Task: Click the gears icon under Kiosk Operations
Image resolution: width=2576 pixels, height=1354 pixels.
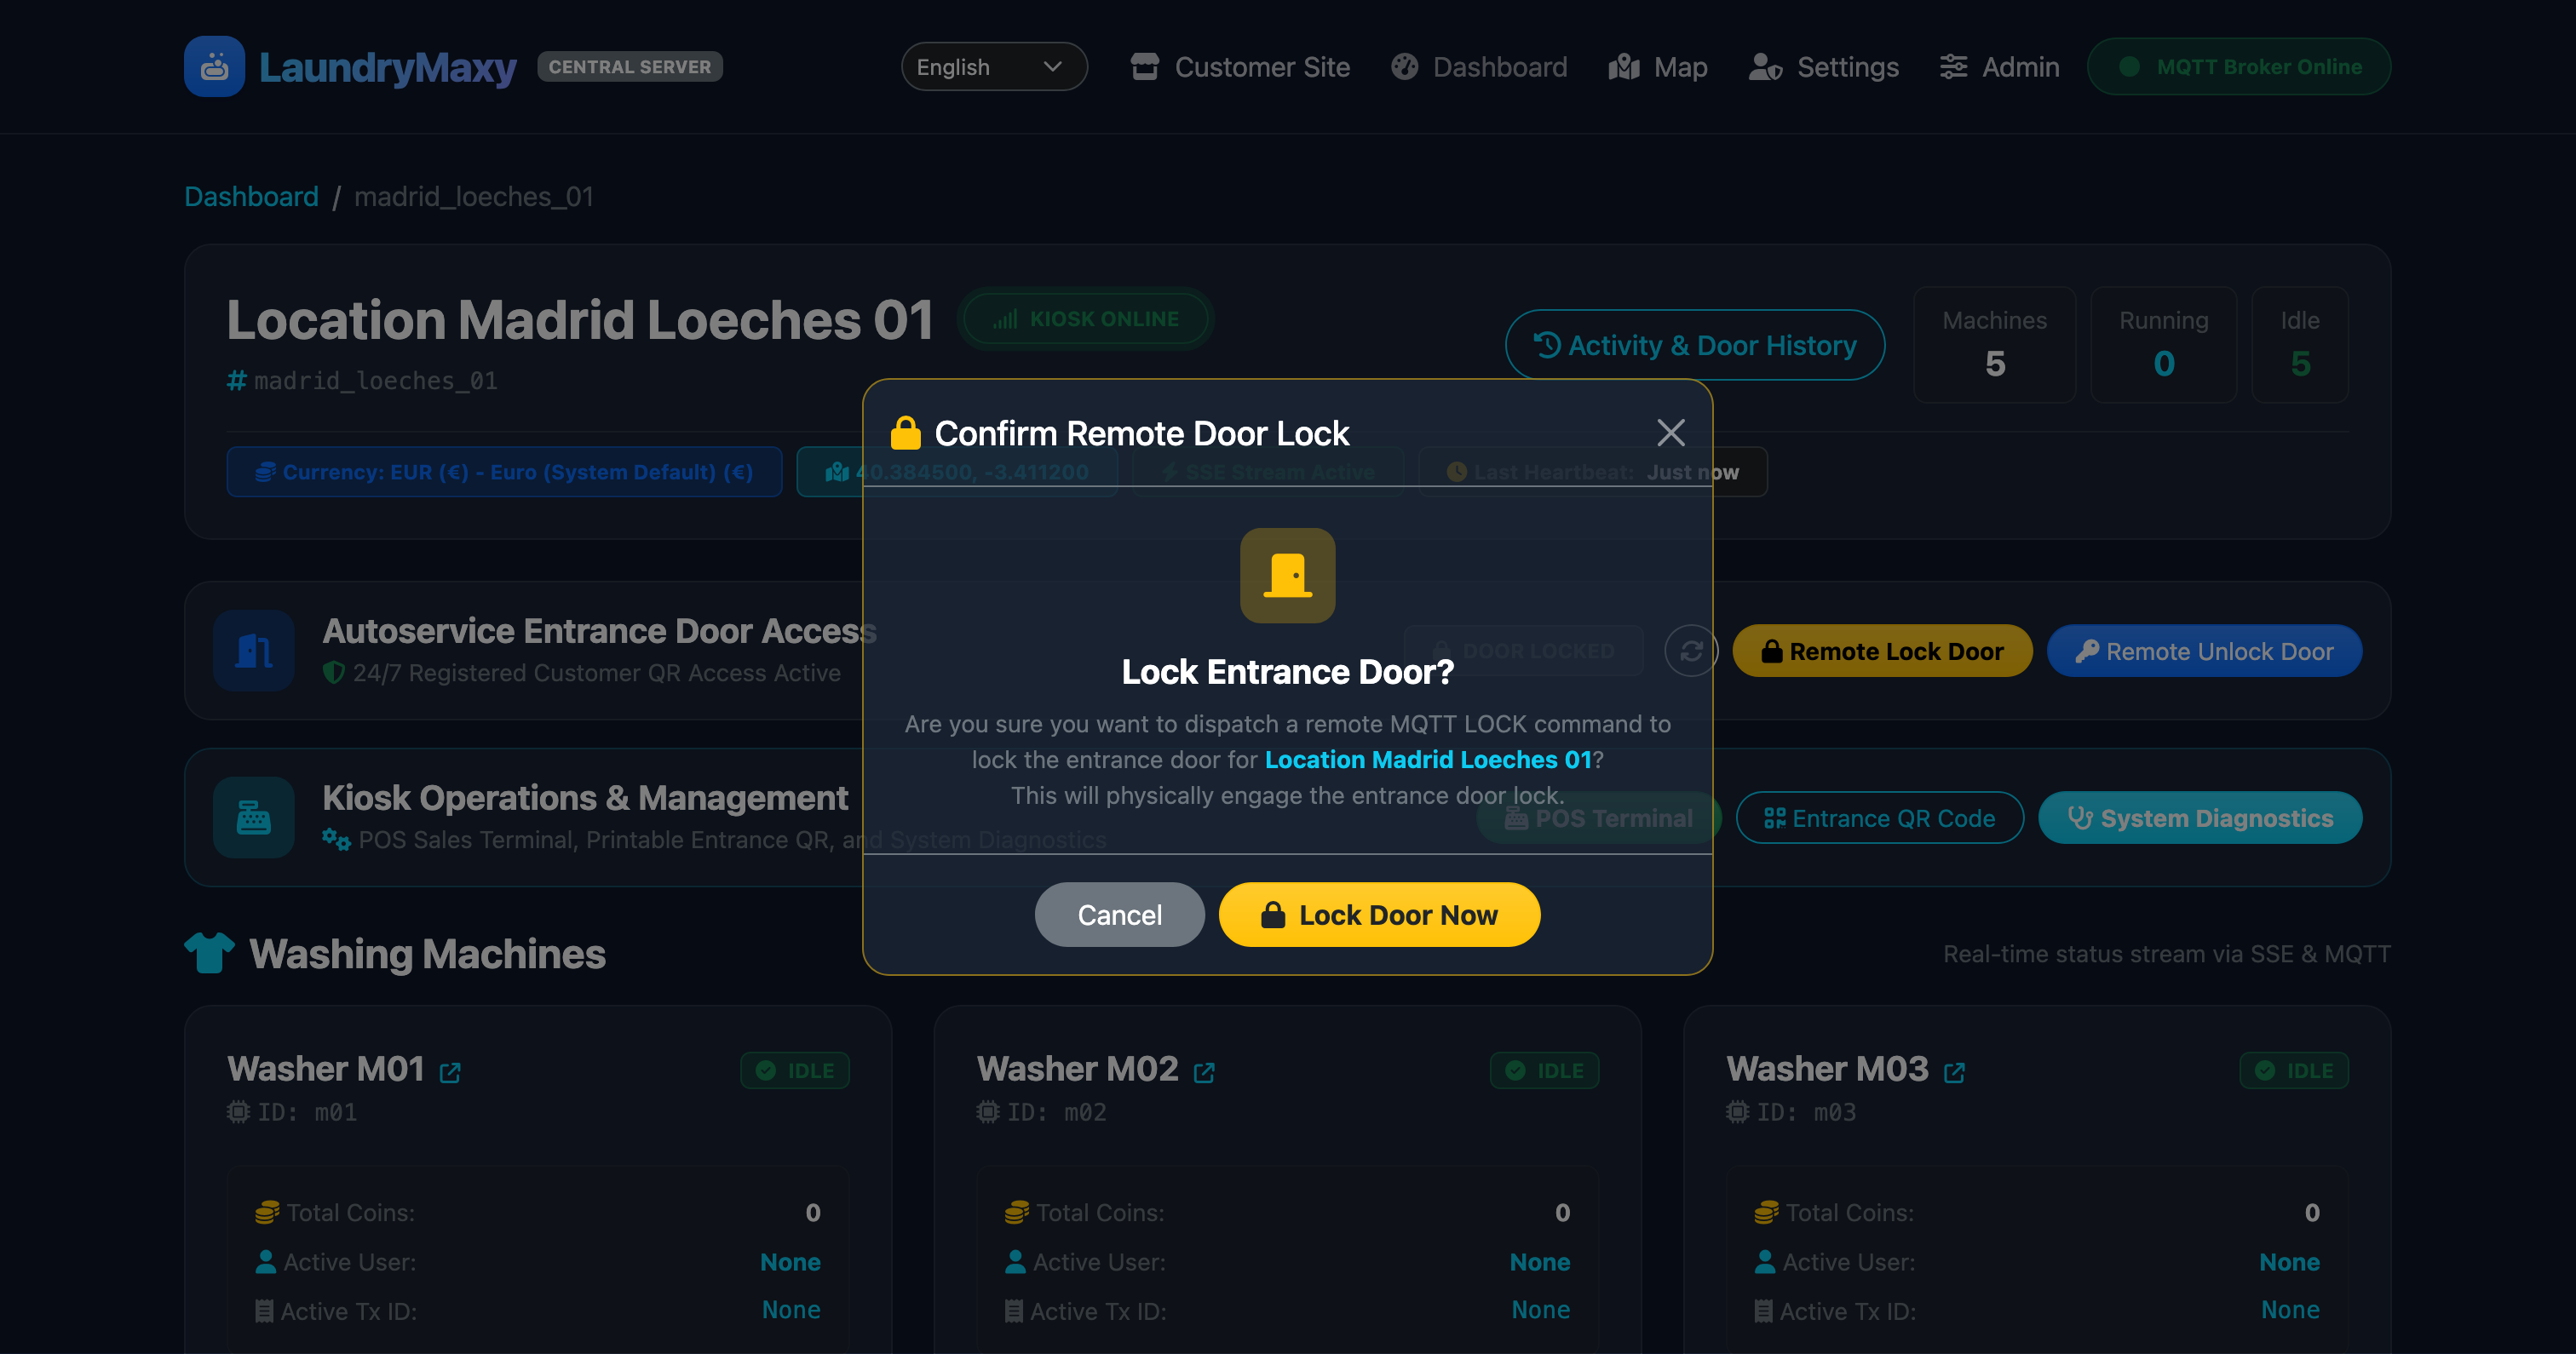Action: coord(337,840)
